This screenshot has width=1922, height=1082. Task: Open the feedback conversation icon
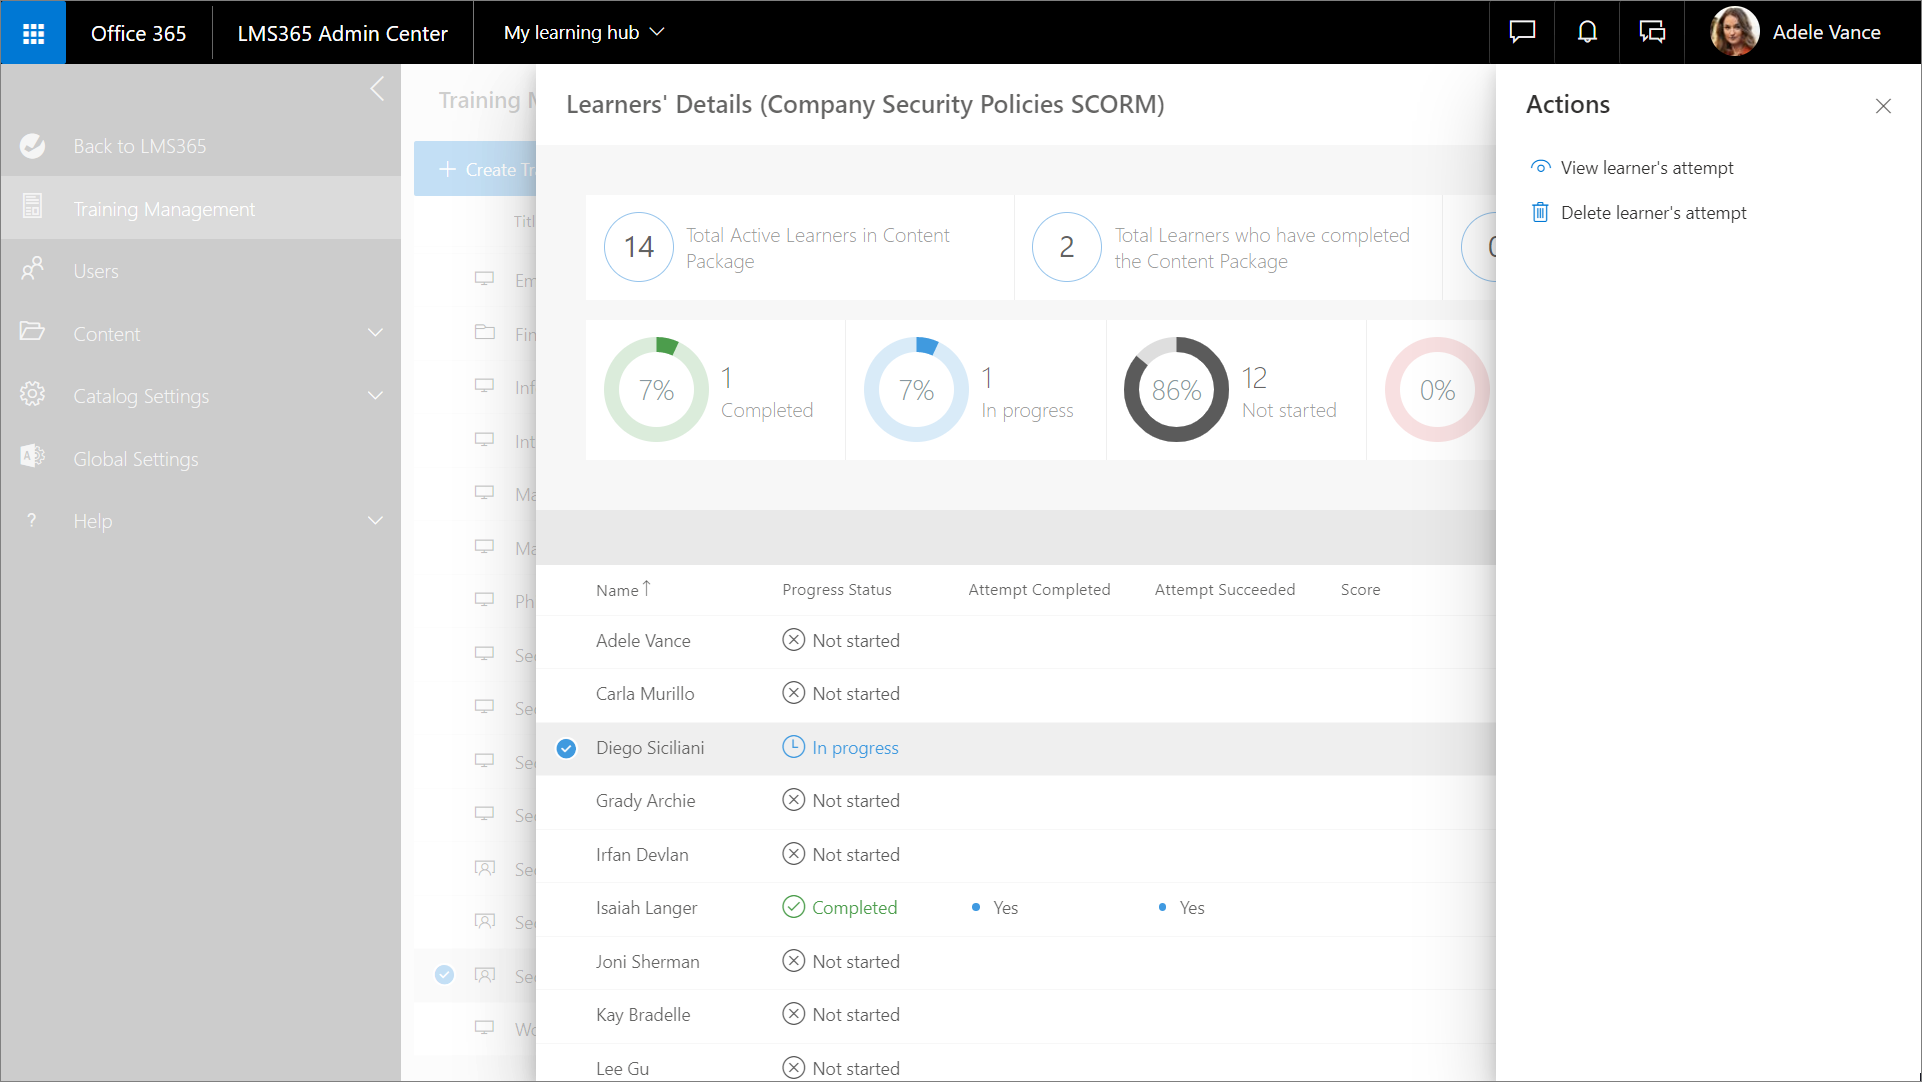point(1652,32)
